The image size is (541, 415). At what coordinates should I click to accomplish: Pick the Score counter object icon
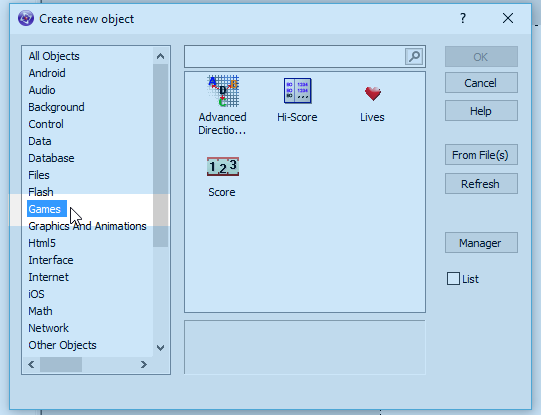223,167
